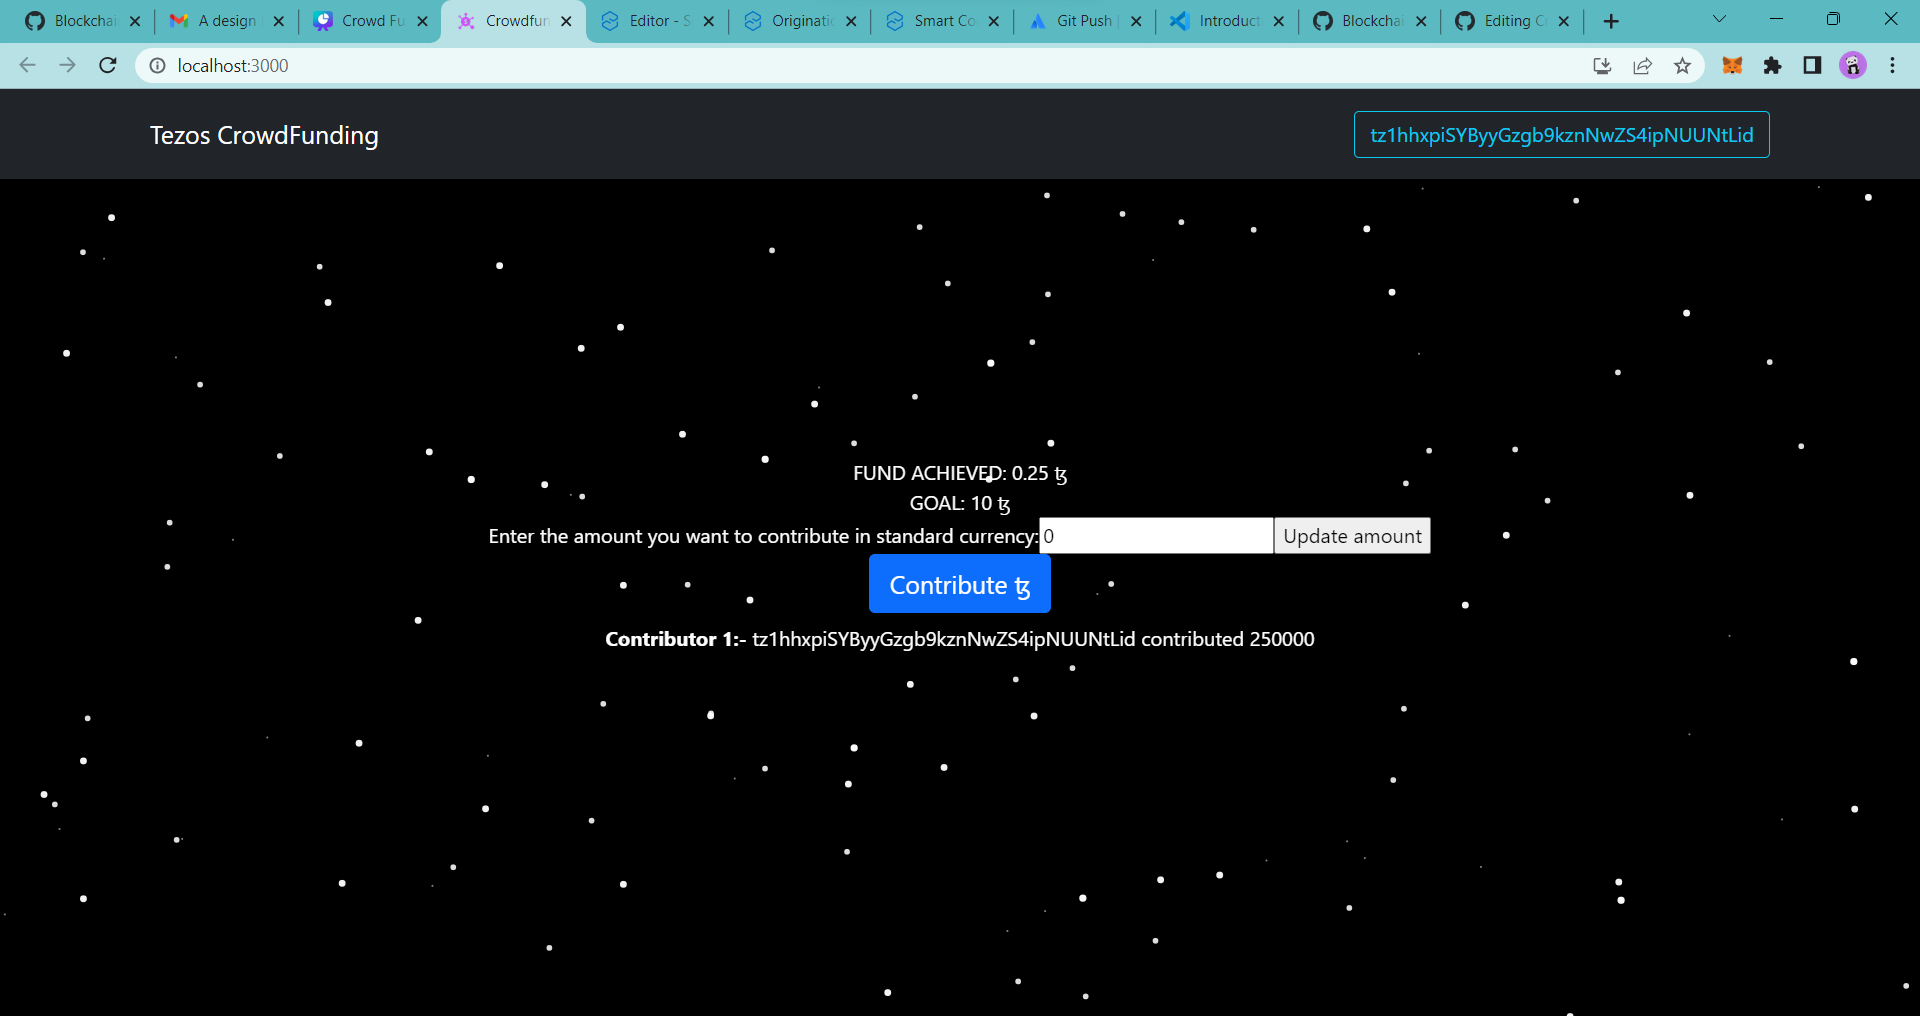Screen dimensions: 1920x1016
Task: Bookmark the page with the star icon
Action: [x=1683, y=65]
